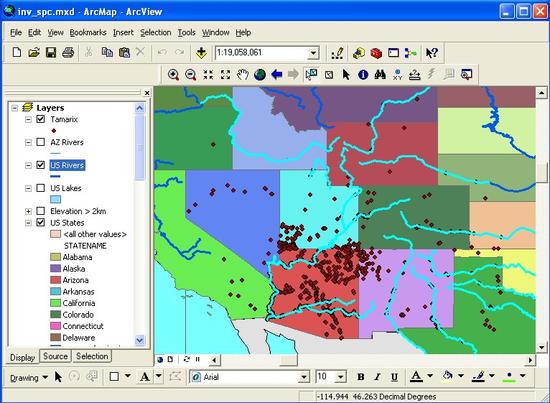Click the Arizona color swatch
This screenshot has width=550, height=403.
pos(56,280)
